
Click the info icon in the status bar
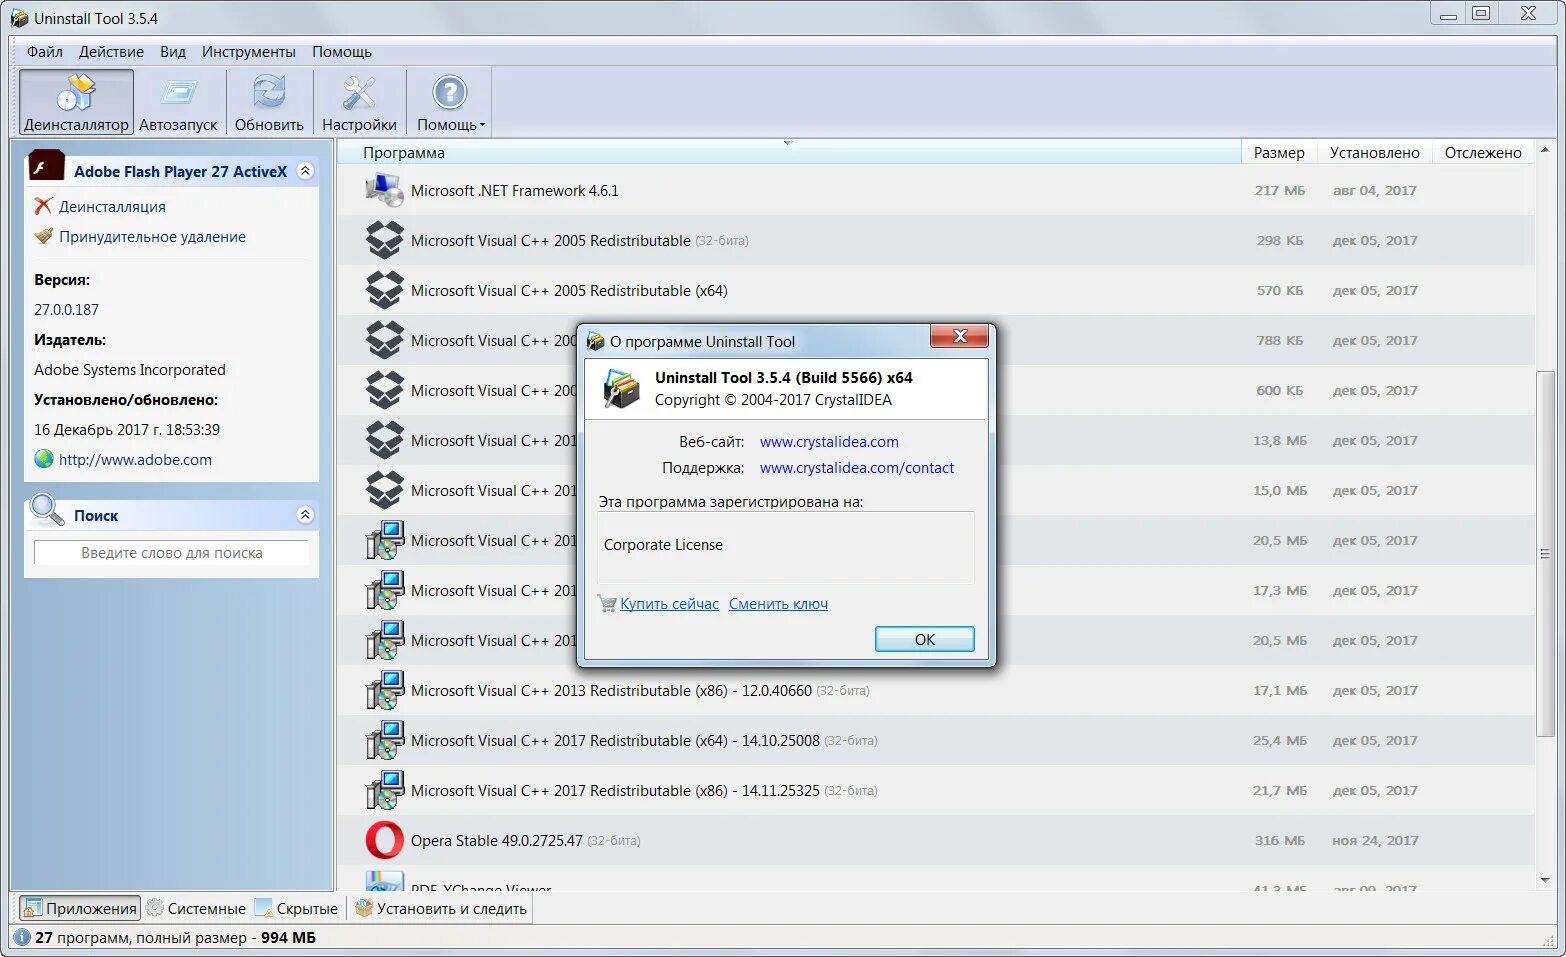pos(22,937)
